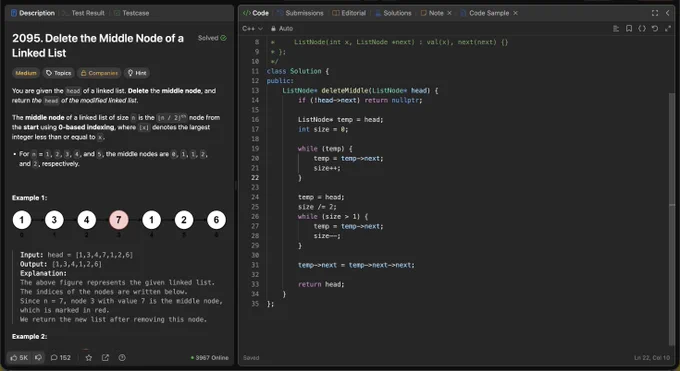Open the Topics tag
The height and width of the screenshot is (371, 680).
(x=59, y=73)
